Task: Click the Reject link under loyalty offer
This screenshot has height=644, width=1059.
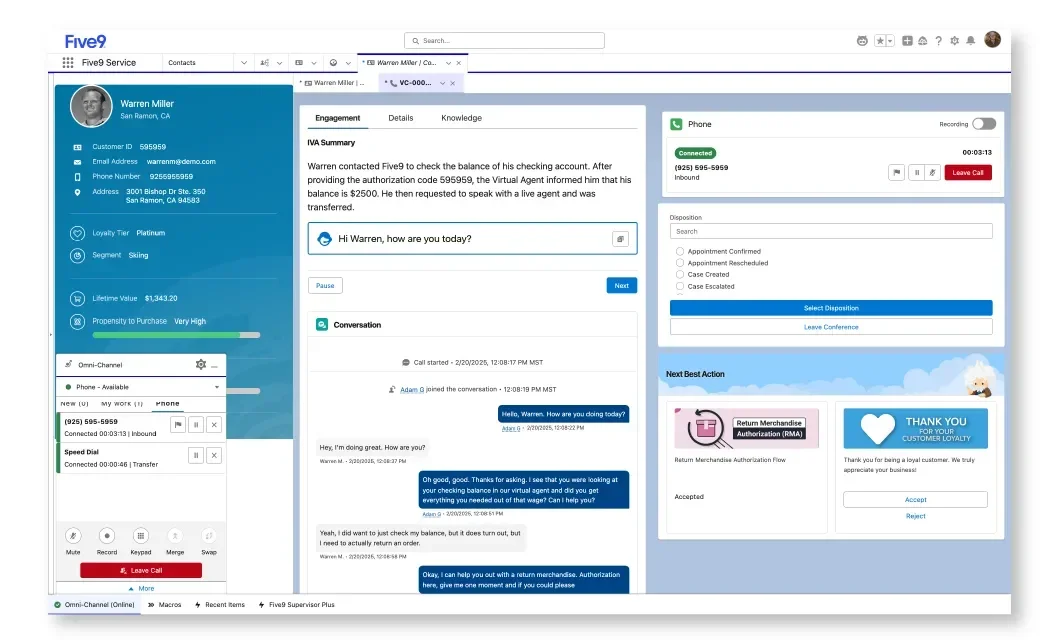Action: pos(915,516)
